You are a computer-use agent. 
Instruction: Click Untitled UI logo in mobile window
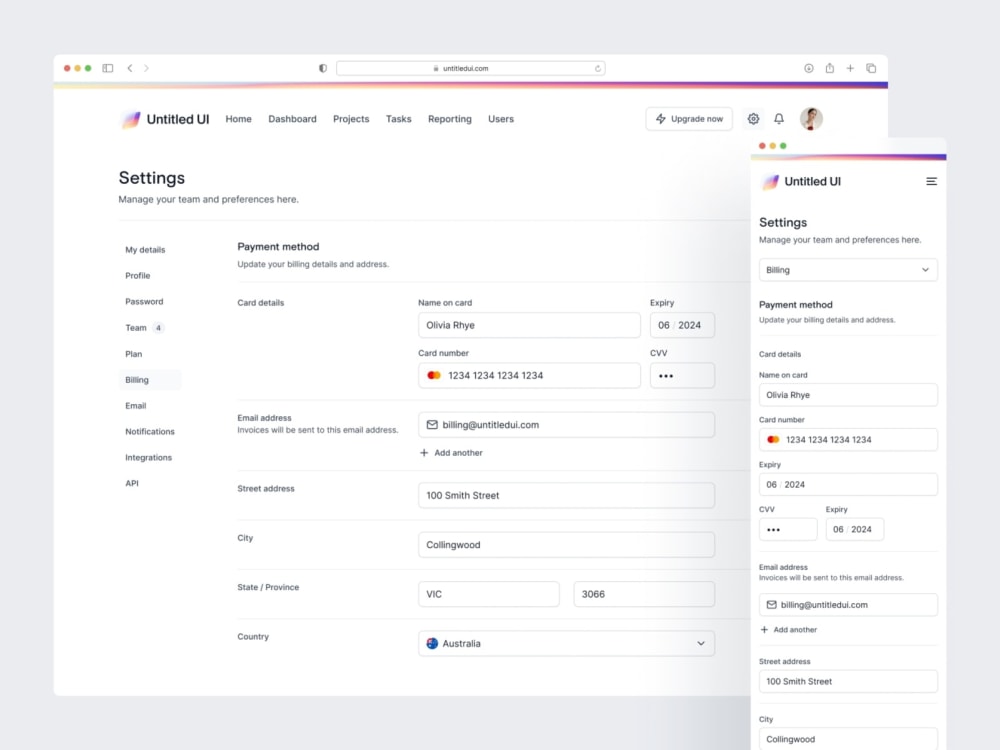(802, 182)
